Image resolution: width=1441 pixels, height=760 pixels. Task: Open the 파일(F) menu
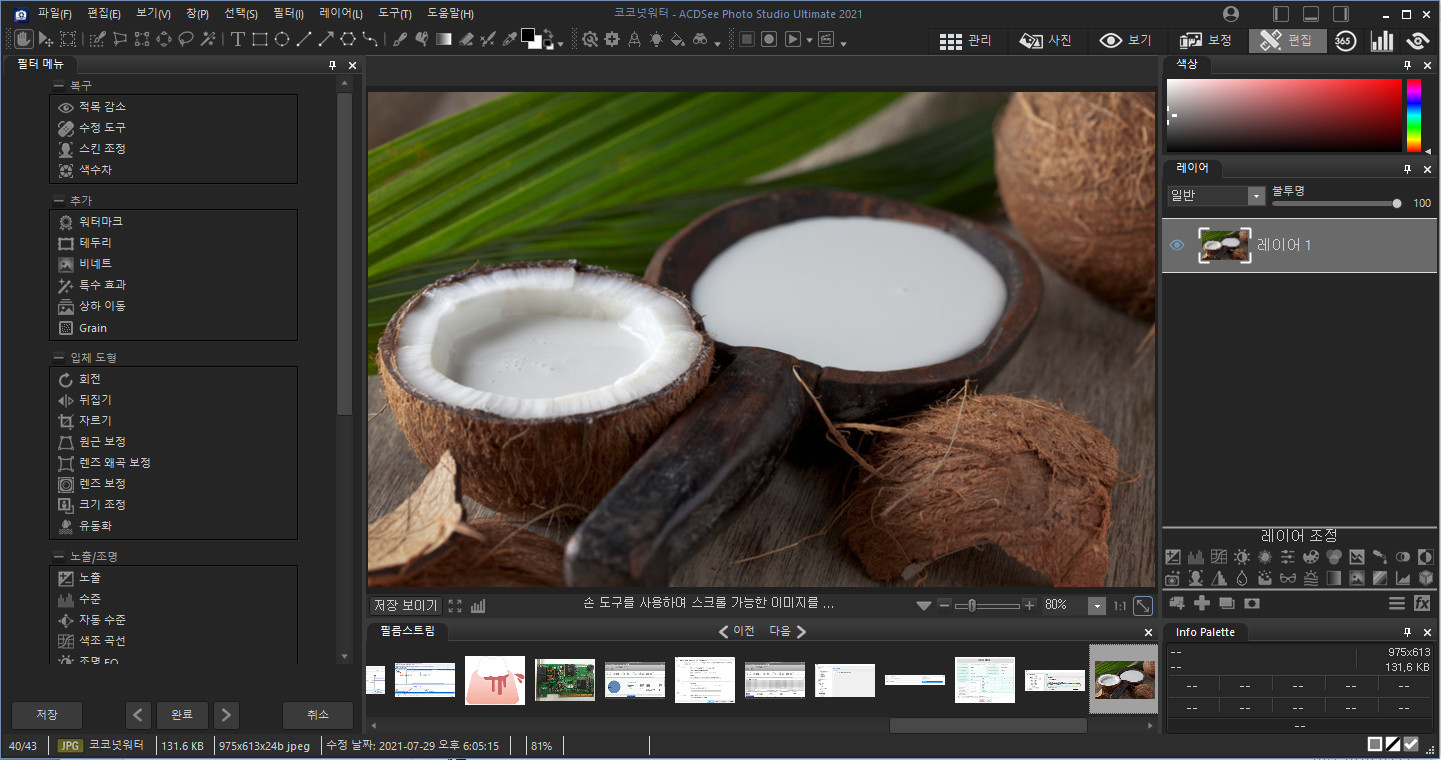tap(55, 14)
